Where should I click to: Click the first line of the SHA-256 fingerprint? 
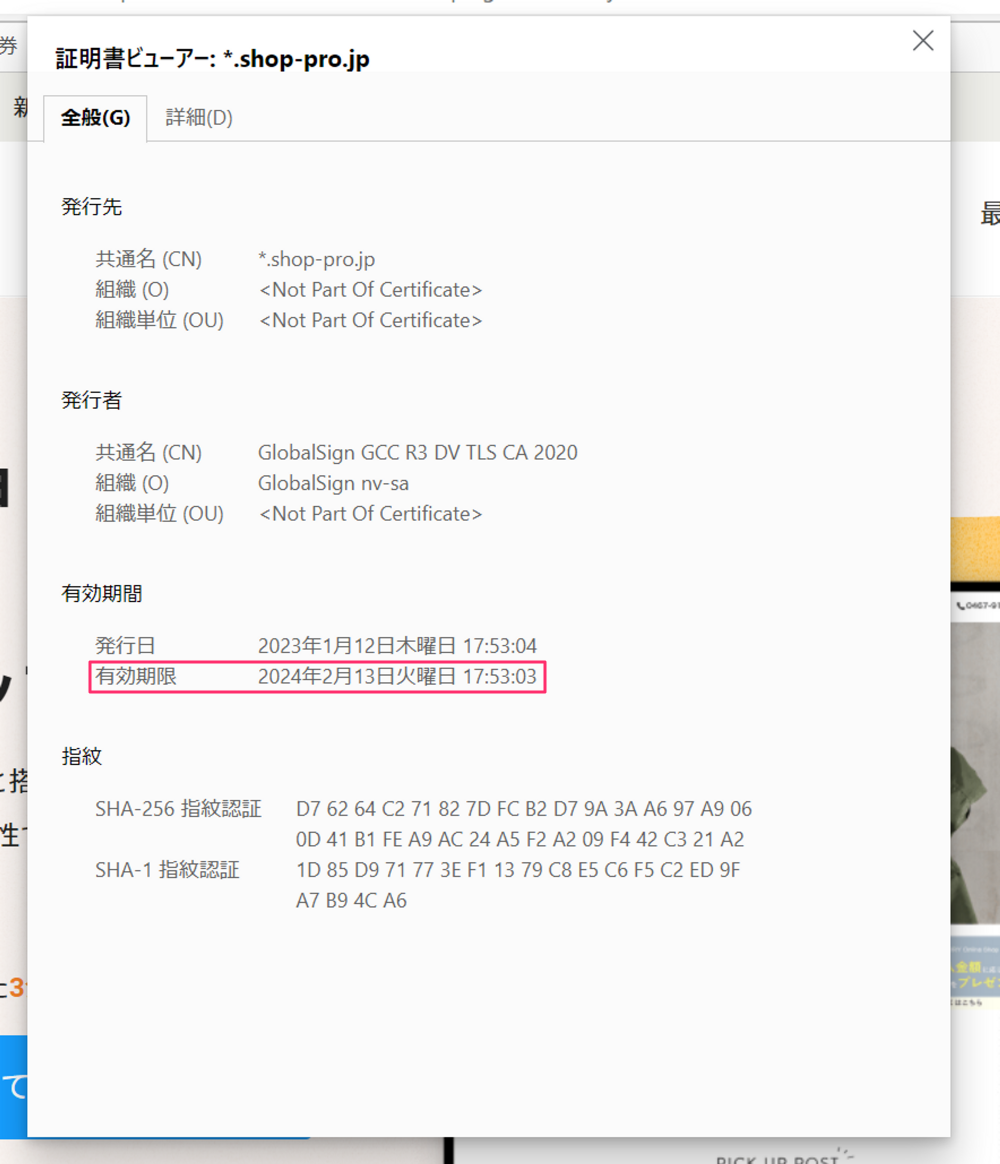(x=524, y=809)
